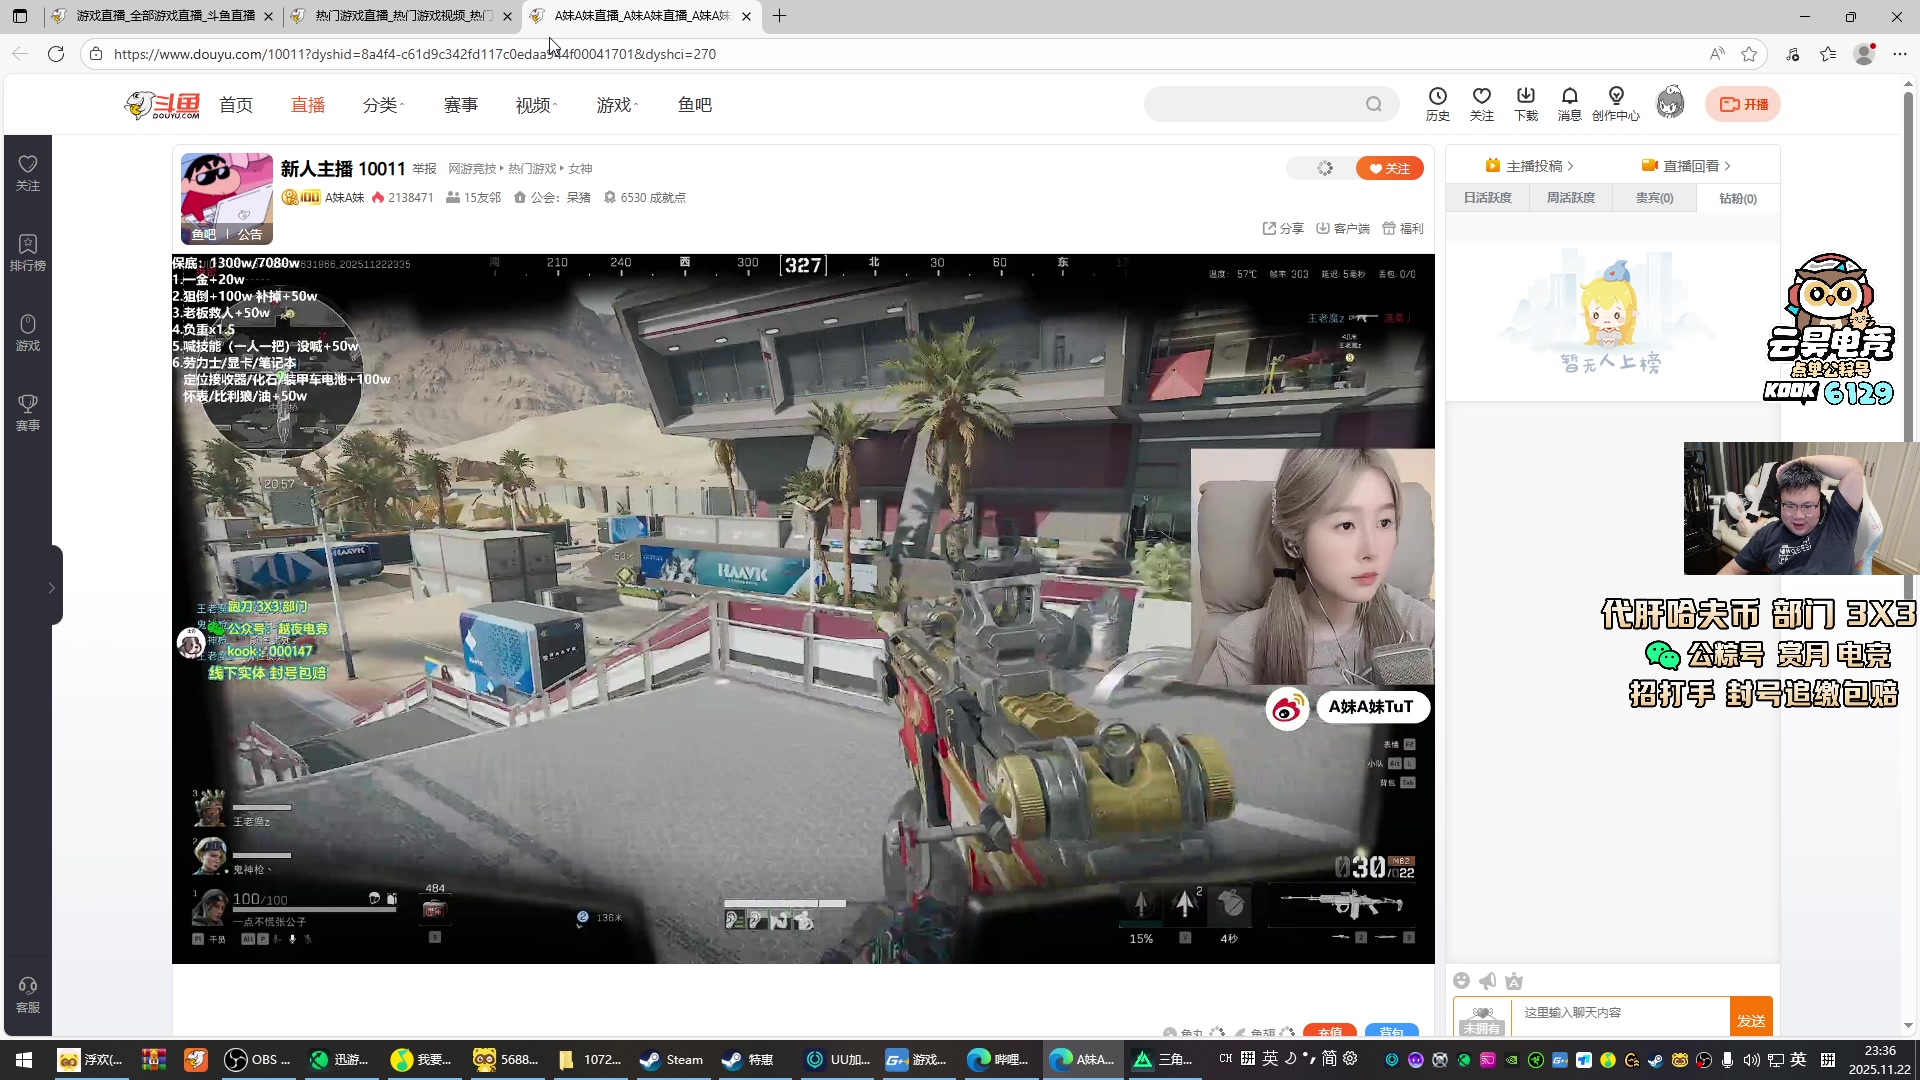Click the chat text input field
1920x1080 pixels.
tap(1620, 1013)
